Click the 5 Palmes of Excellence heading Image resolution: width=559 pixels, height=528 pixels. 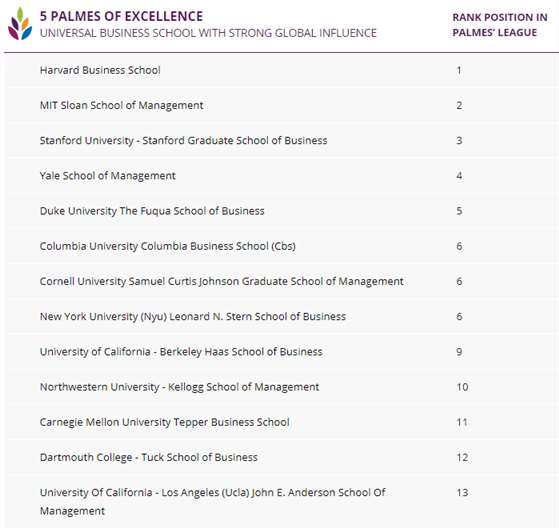(121, 16)
